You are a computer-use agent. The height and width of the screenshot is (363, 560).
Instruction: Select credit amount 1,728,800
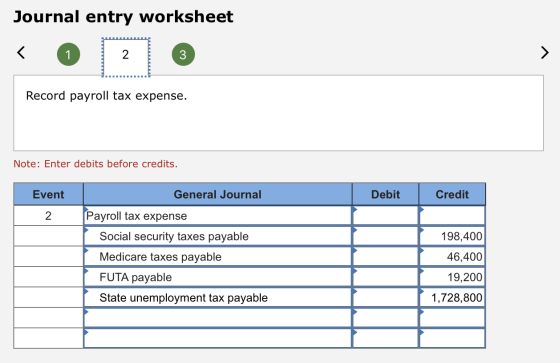[x=452, y=297]
